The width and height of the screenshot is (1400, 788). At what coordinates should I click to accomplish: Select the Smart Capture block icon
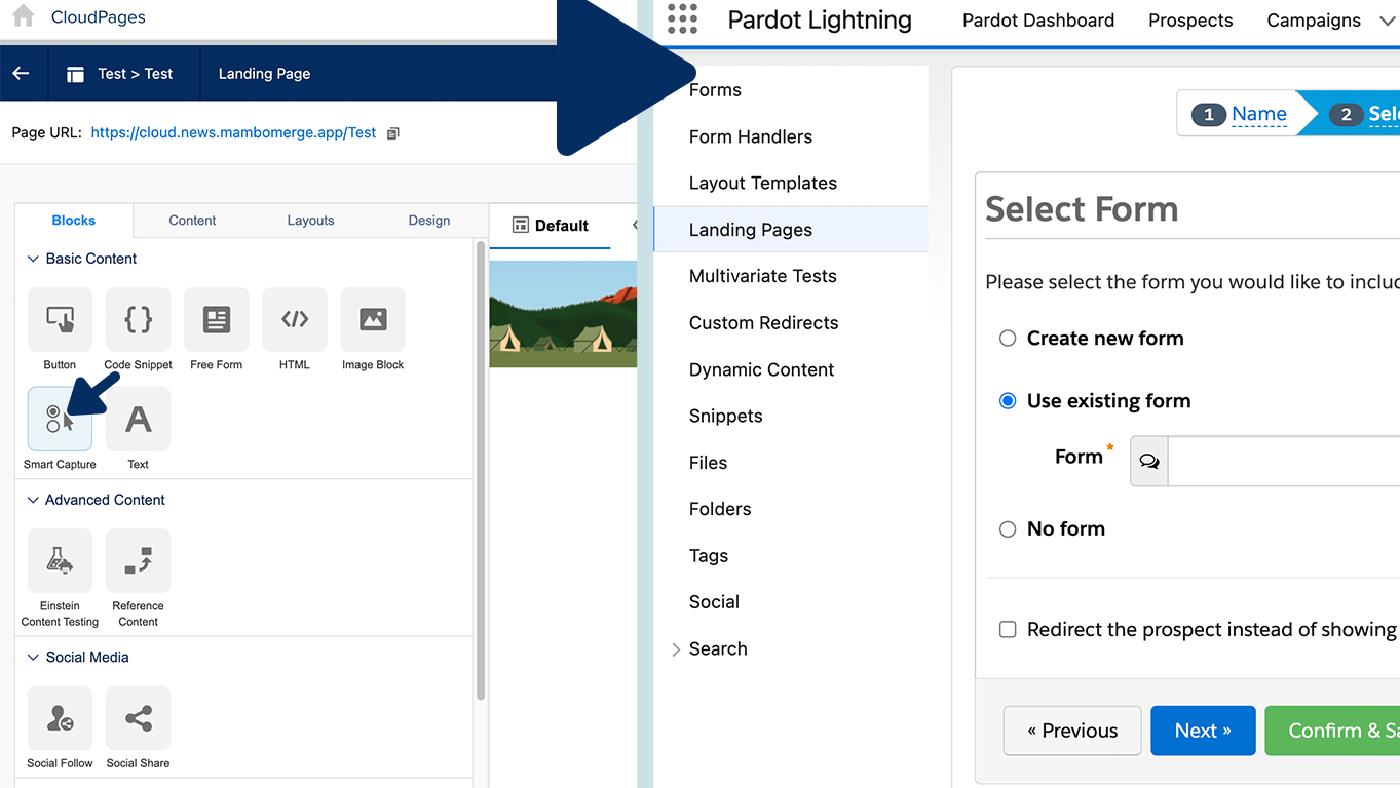(x=59, y=419)
